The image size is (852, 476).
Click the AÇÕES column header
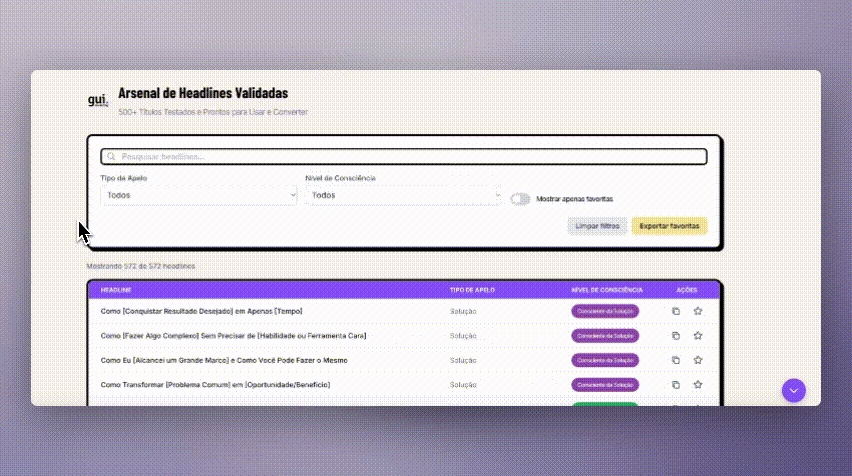click(x=687, y=290)
